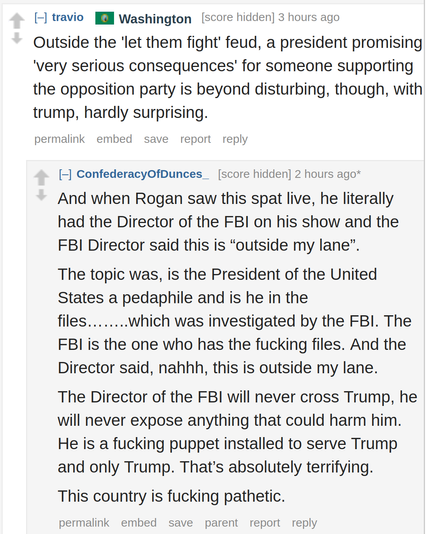Reply to travio's comment
The image size is (432, 534).
point(235,139)
